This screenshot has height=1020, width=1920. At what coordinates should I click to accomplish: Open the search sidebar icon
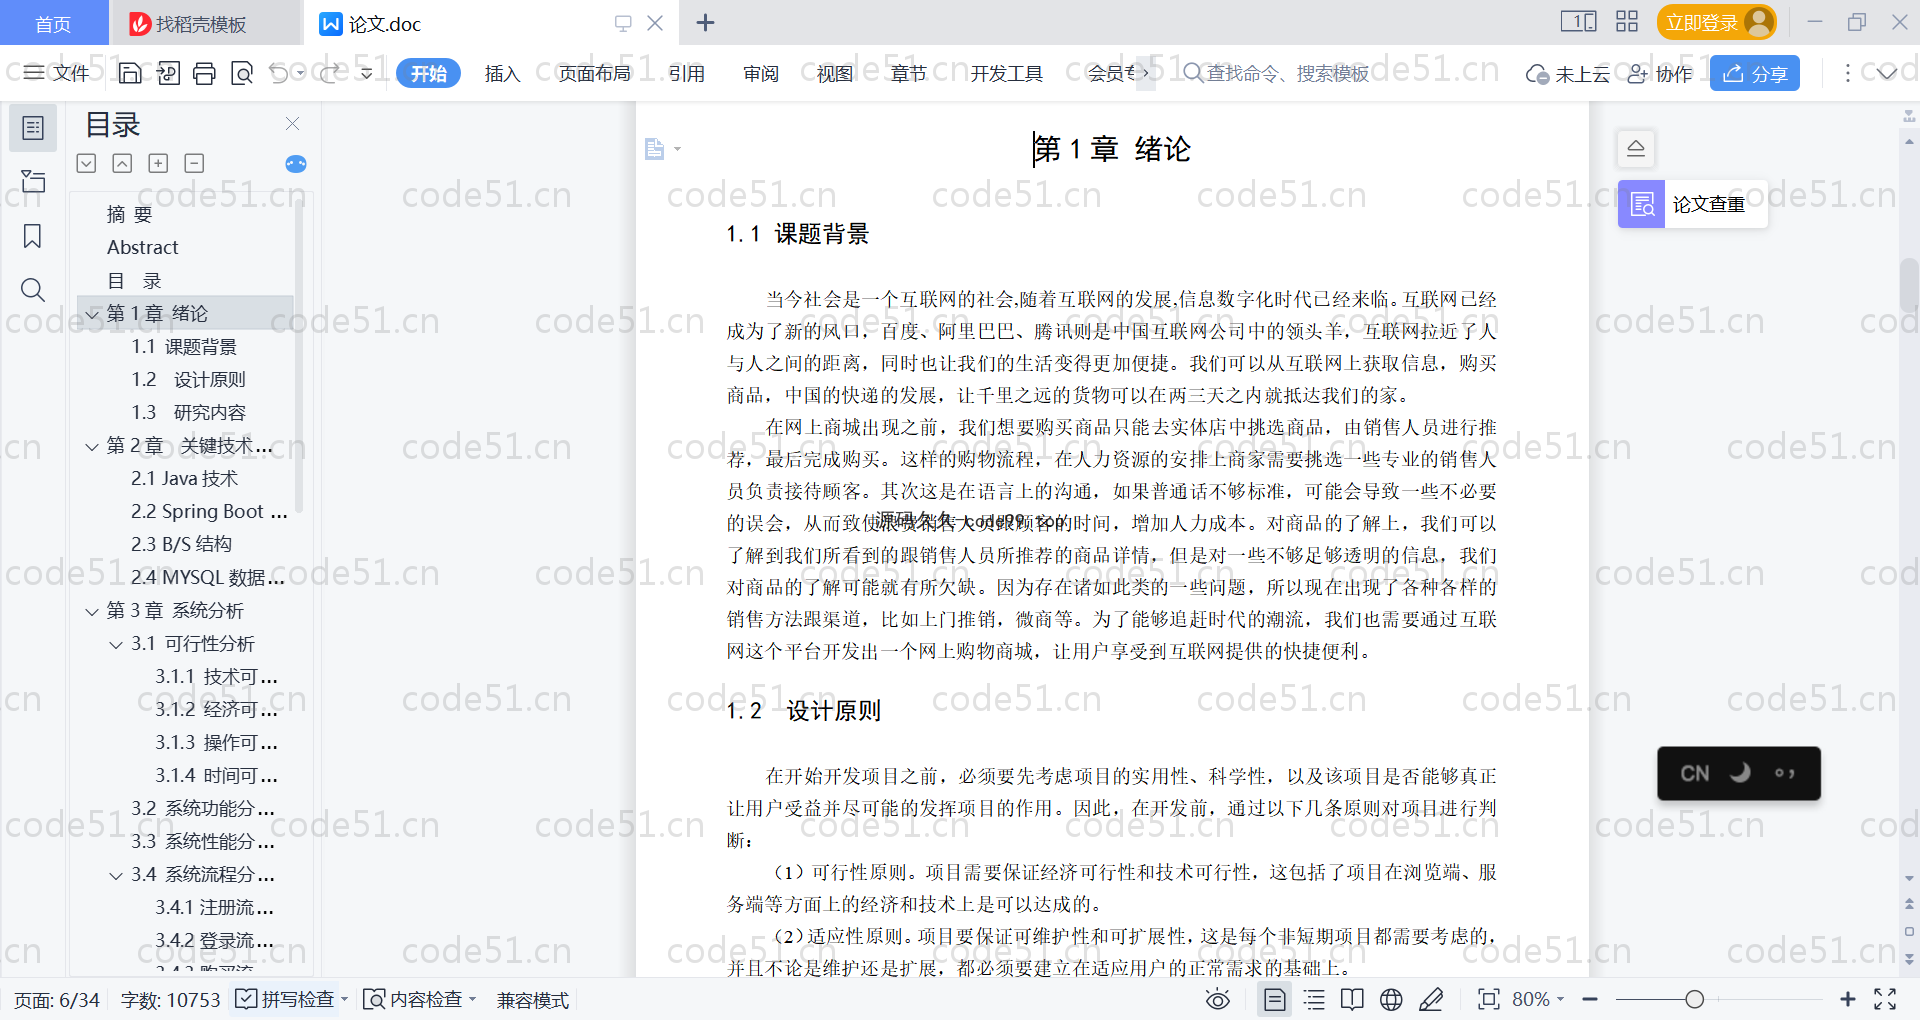click(33, 290)
